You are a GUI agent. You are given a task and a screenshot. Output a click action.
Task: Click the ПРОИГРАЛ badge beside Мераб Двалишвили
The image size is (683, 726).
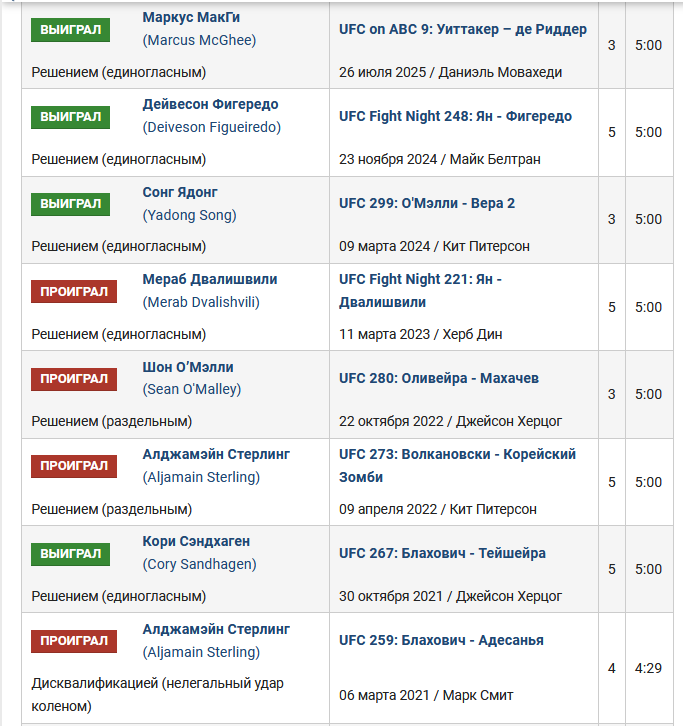pyautogui.click(x=74, y=292)
